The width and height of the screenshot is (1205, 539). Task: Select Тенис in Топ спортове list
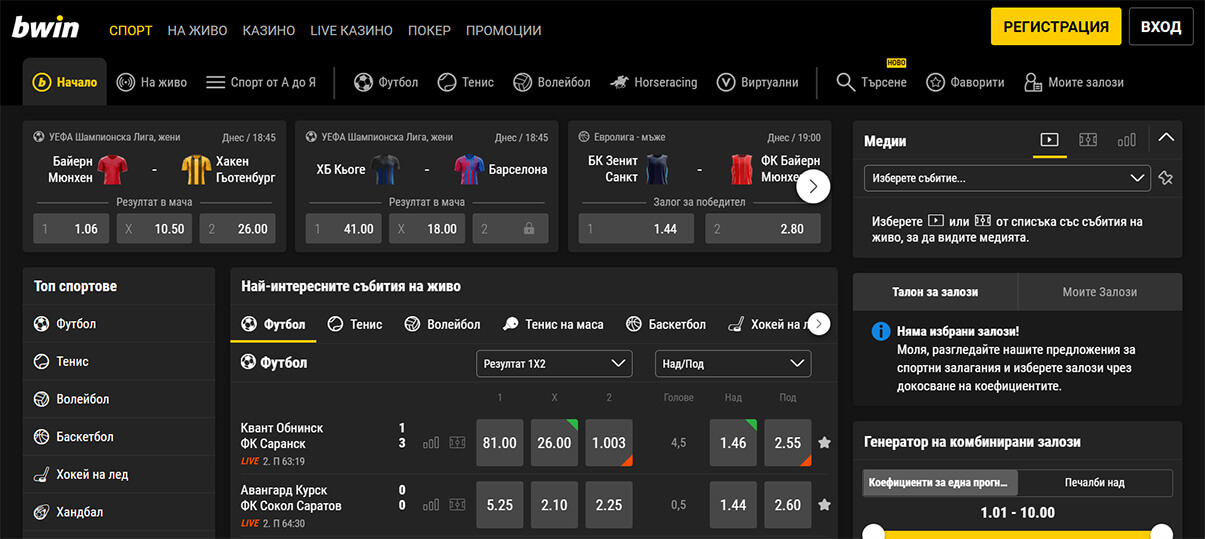(119, 361)
